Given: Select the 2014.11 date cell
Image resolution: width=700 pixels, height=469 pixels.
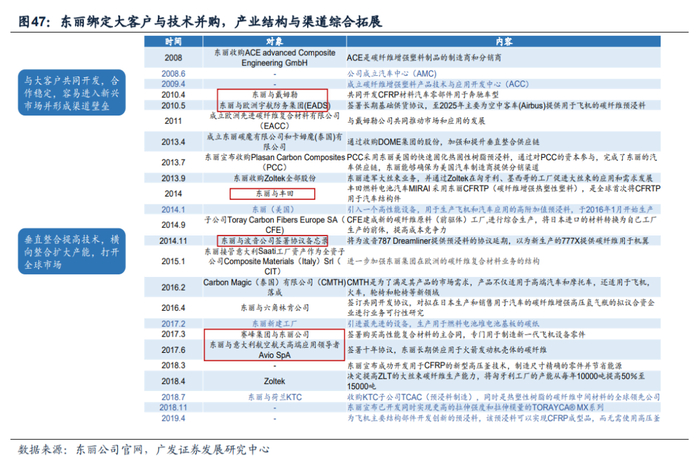Looking at the screenshot, I should (173, 241).
